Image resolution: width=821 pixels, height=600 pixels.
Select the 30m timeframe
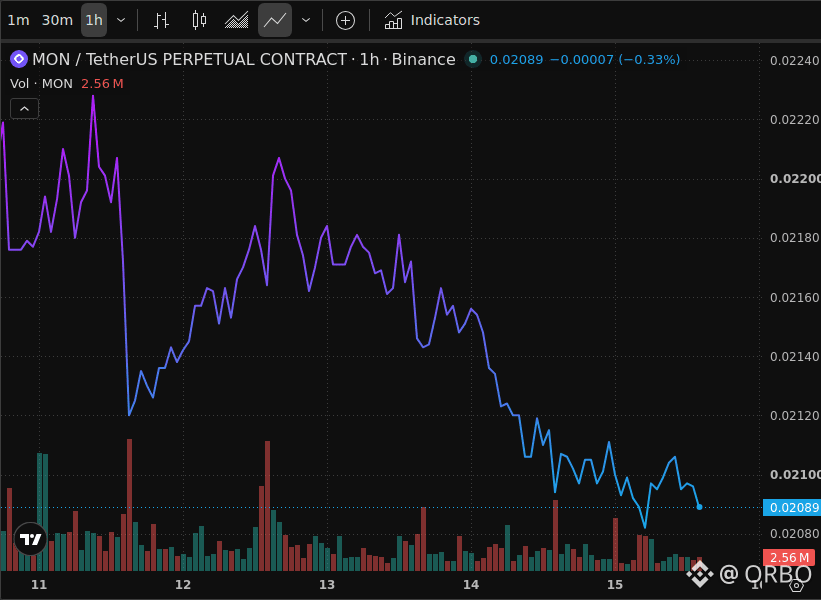coord(57,20)
